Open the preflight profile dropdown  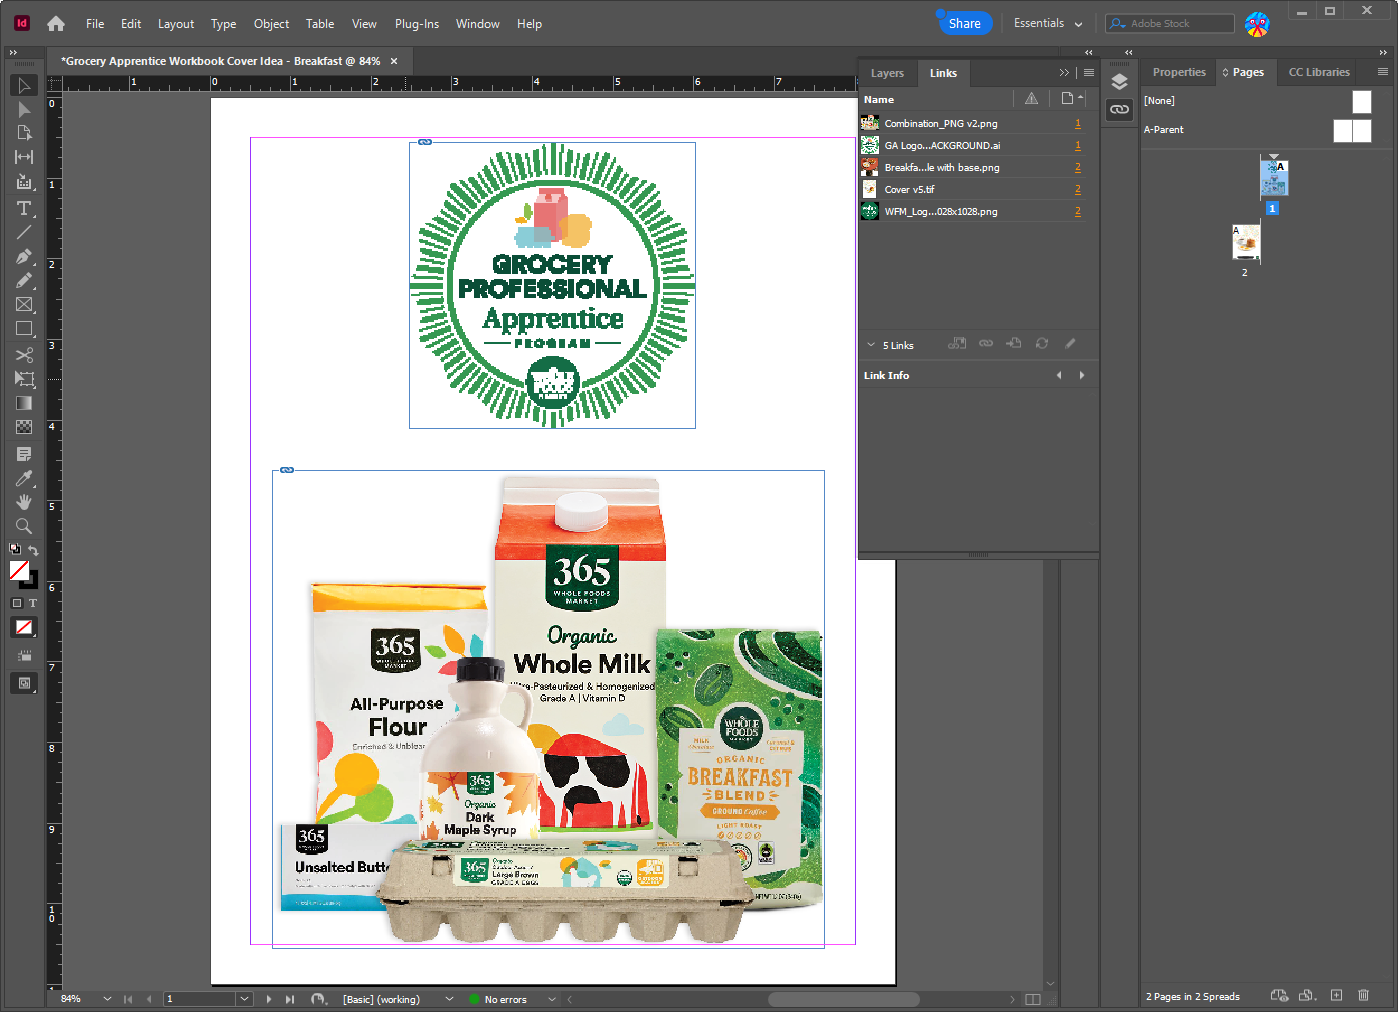click(x=449, y=999)
